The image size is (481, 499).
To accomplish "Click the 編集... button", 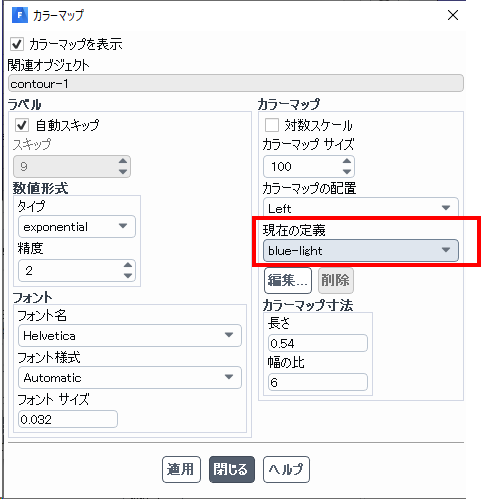I will [288, 280].
